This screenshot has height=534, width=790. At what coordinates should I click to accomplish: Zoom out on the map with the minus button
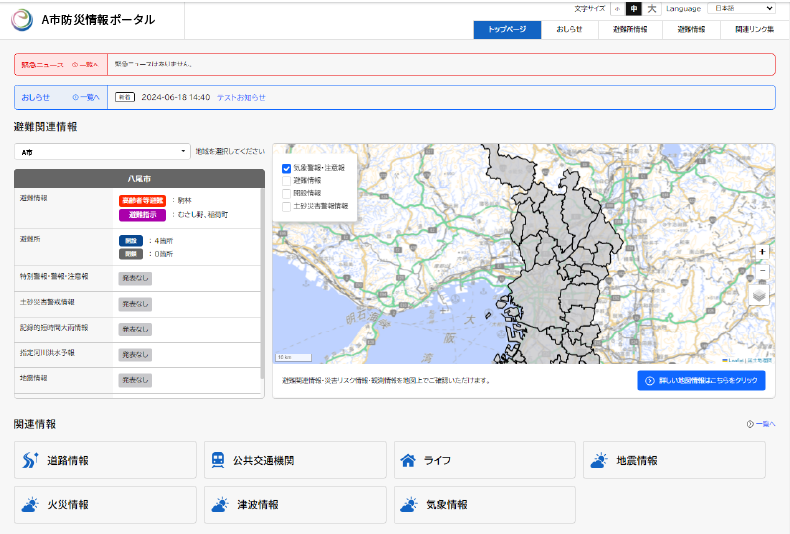pos(762,270)
